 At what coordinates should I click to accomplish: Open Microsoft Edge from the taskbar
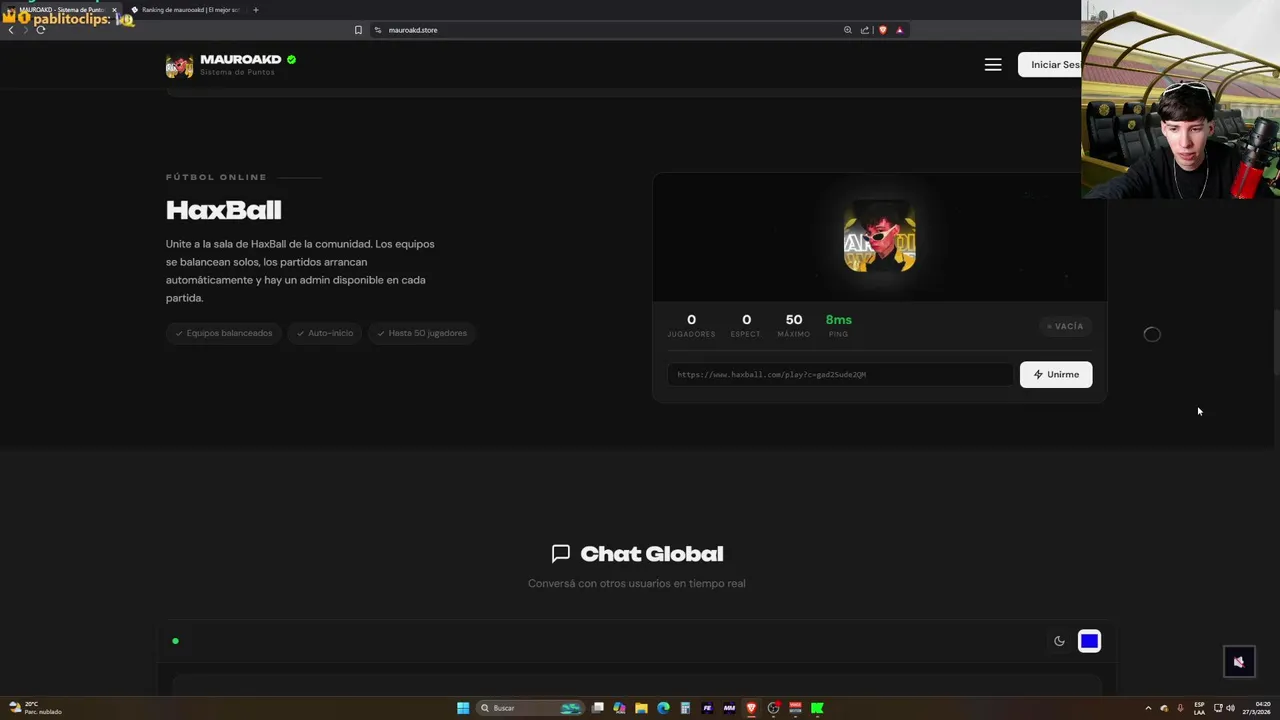(663, 708)
